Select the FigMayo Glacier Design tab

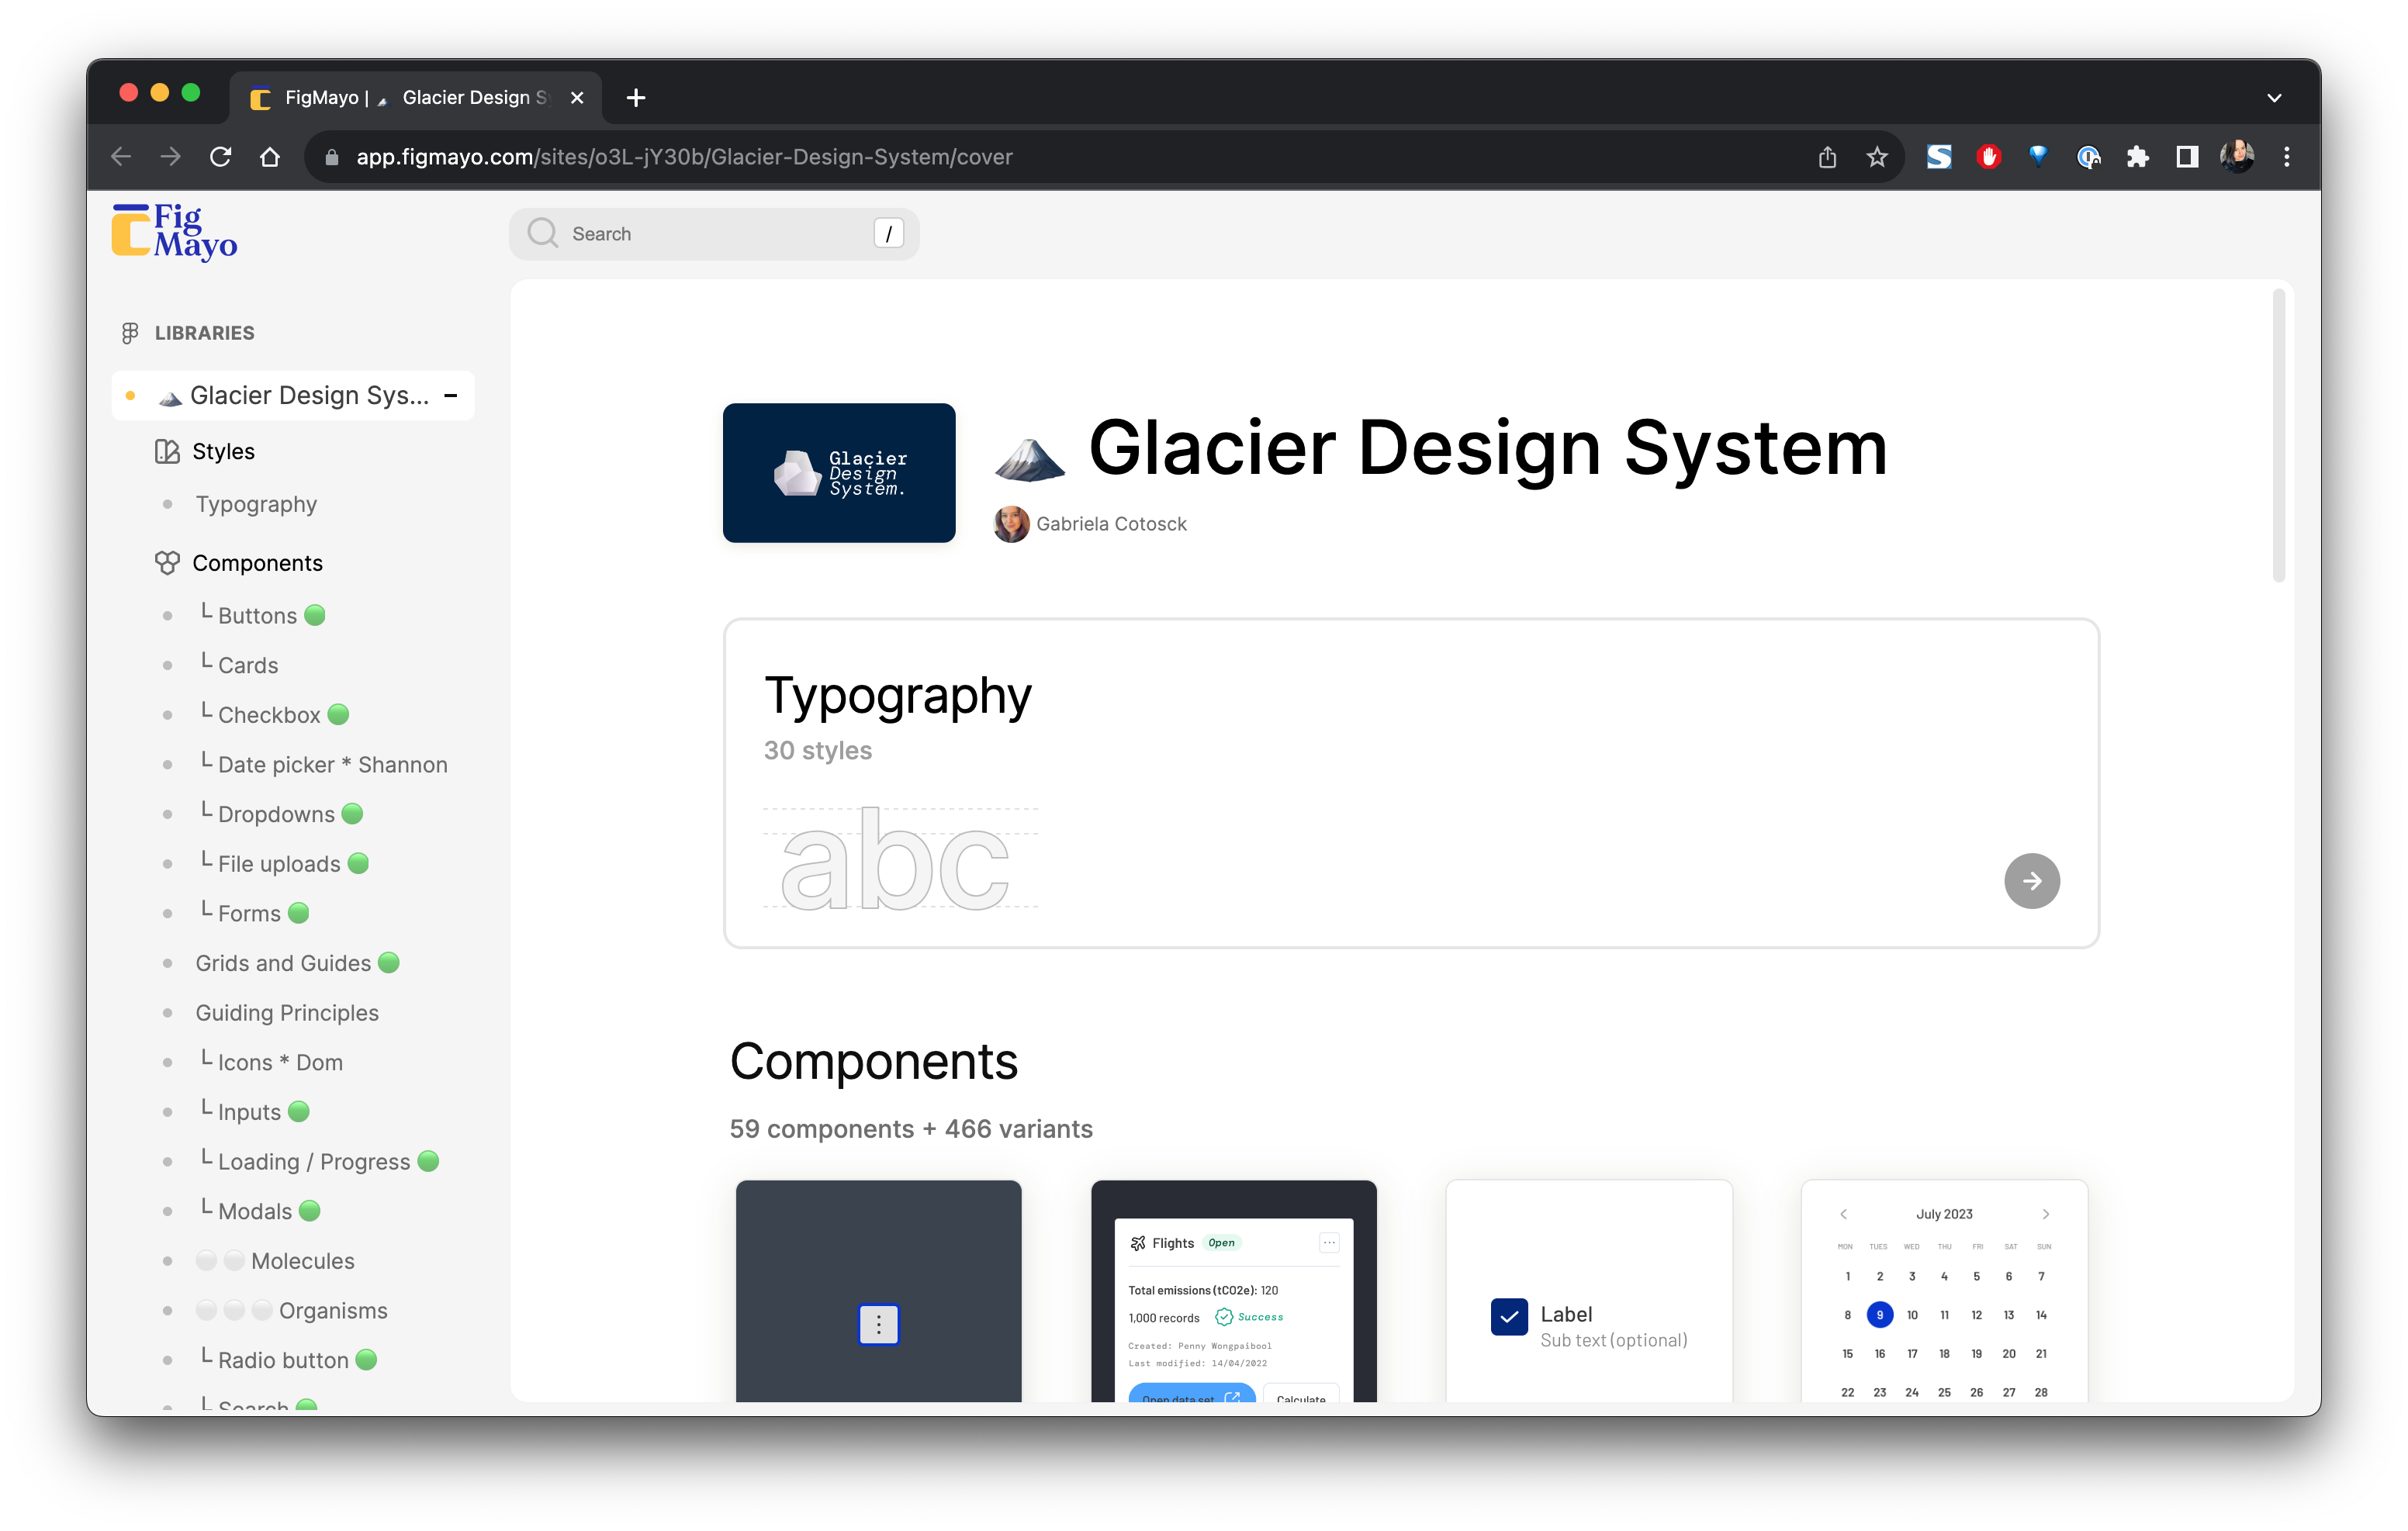416,98
